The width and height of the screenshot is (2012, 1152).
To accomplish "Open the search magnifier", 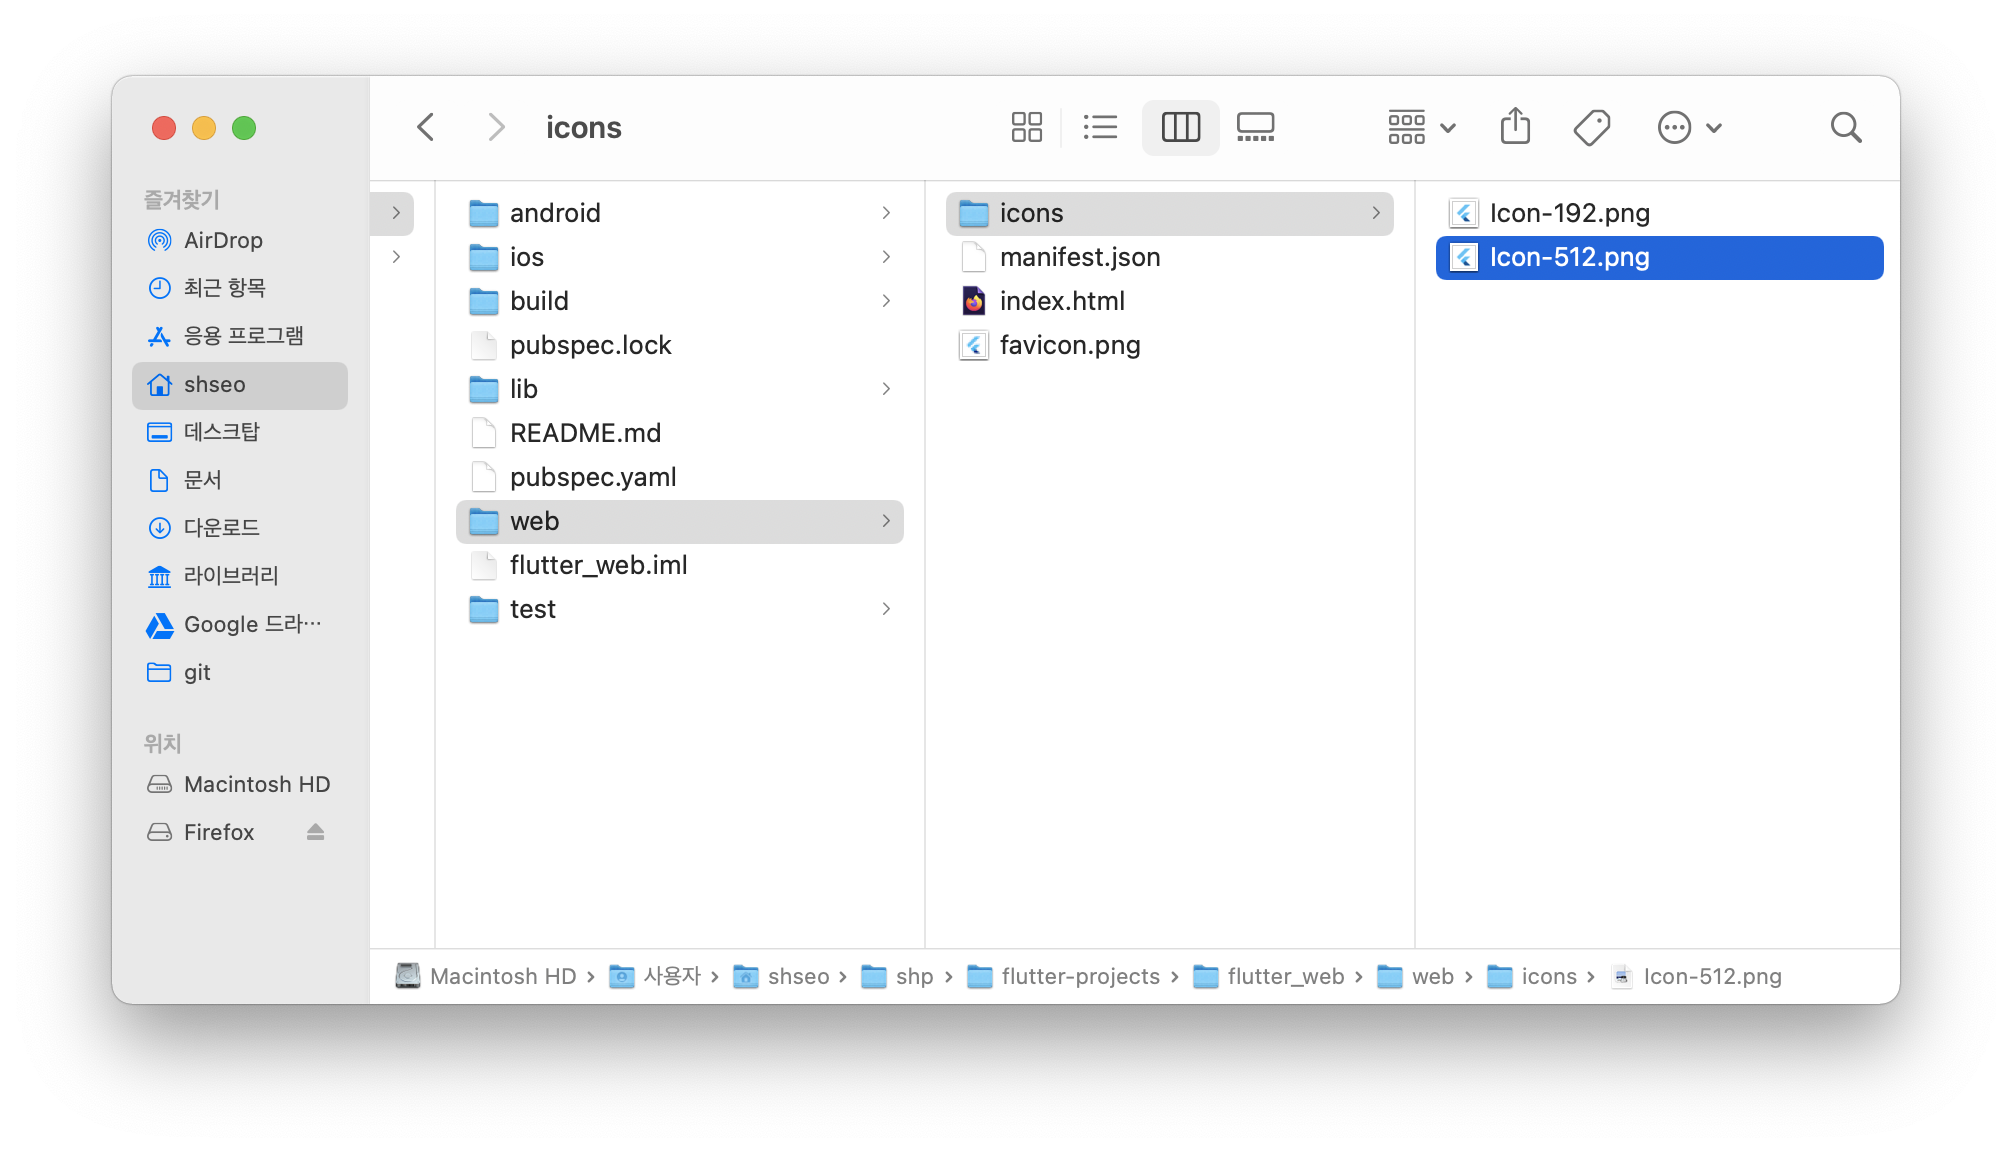I will [x=1845, y=127].
